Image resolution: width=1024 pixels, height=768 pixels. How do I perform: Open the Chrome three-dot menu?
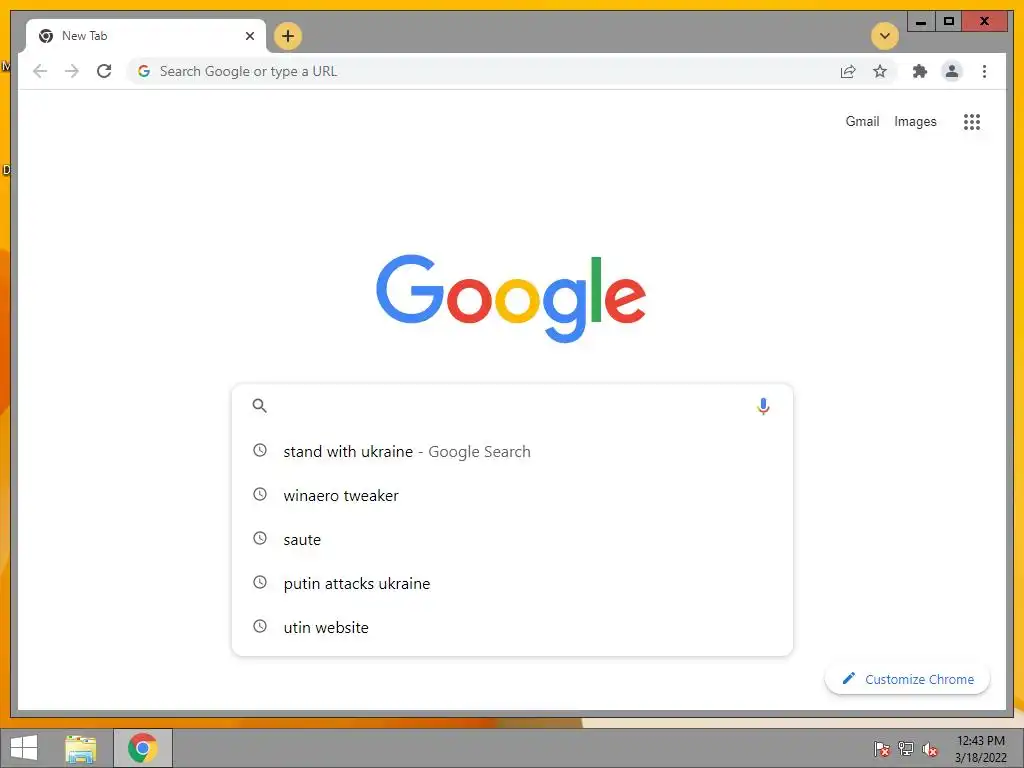[984, 71]
